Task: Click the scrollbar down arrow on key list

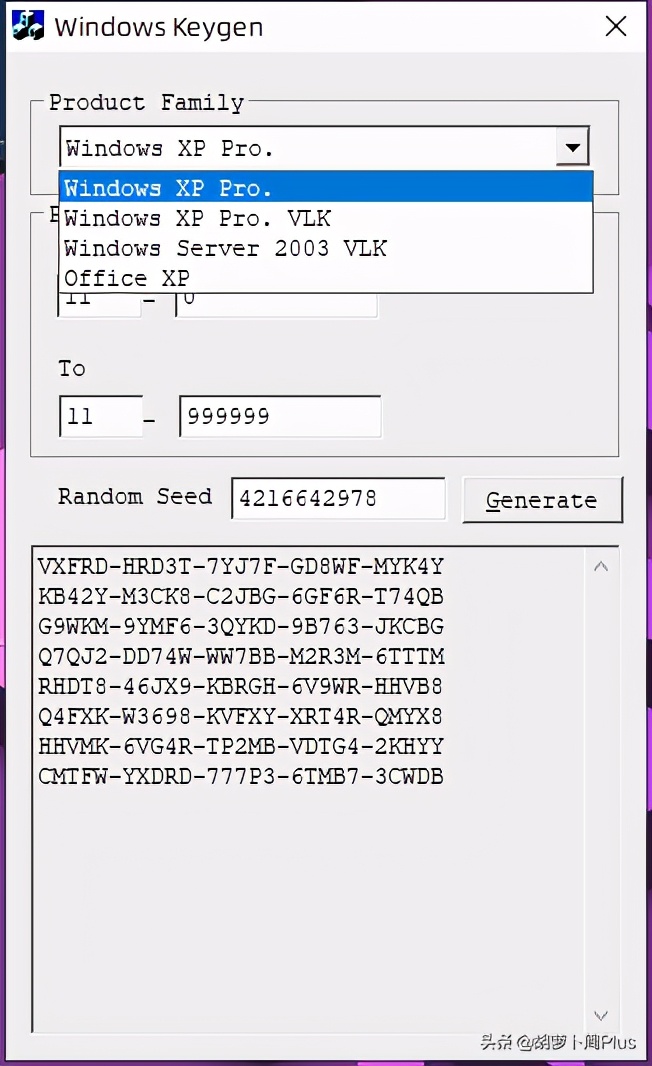Action: click(x=601, y=1014)
